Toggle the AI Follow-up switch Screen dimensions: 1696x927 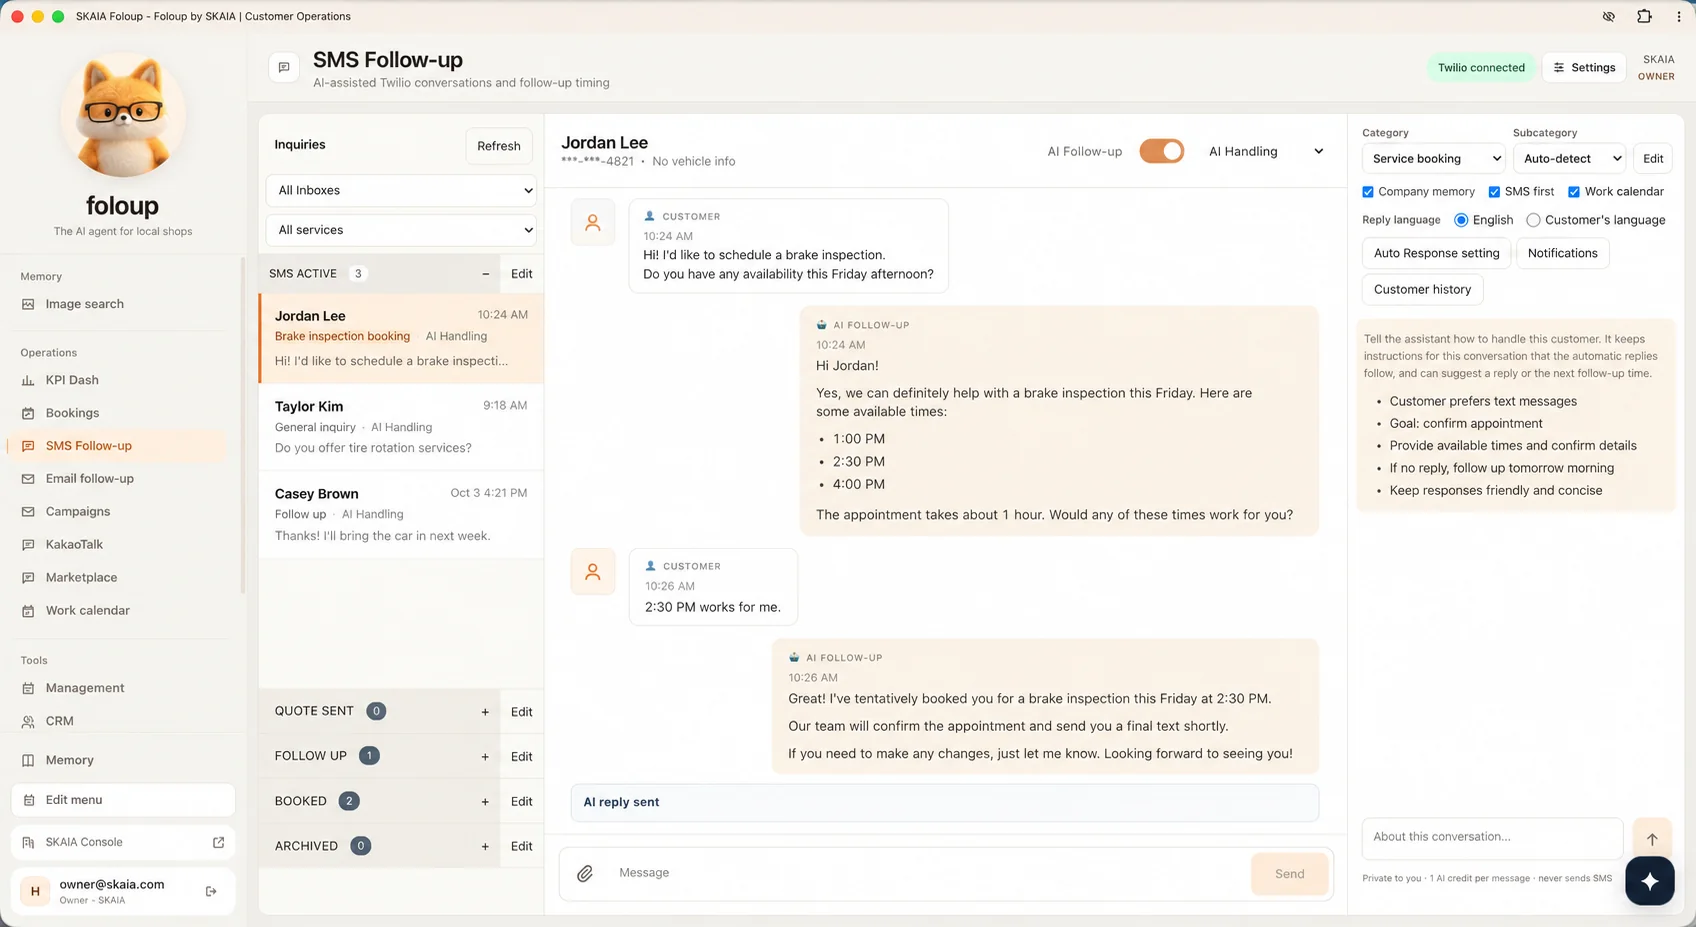coord(1161,151)
